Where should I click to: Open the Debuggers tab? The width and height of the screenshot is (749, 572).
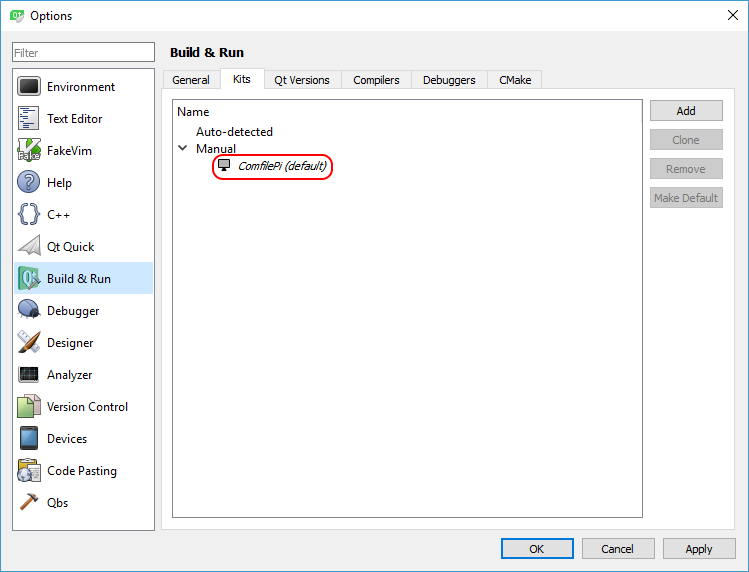coord(449,80)
